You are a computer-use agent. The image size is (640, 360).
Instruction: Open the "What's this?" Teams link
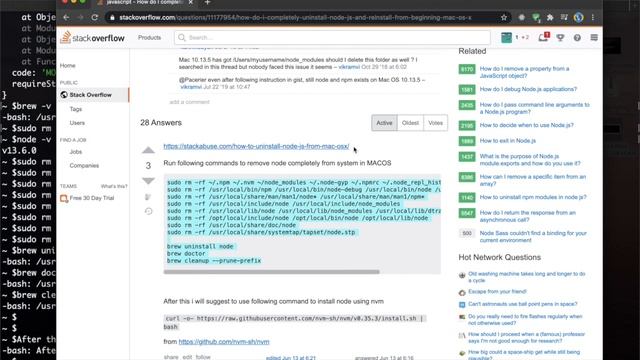click(x=114, y=186)
